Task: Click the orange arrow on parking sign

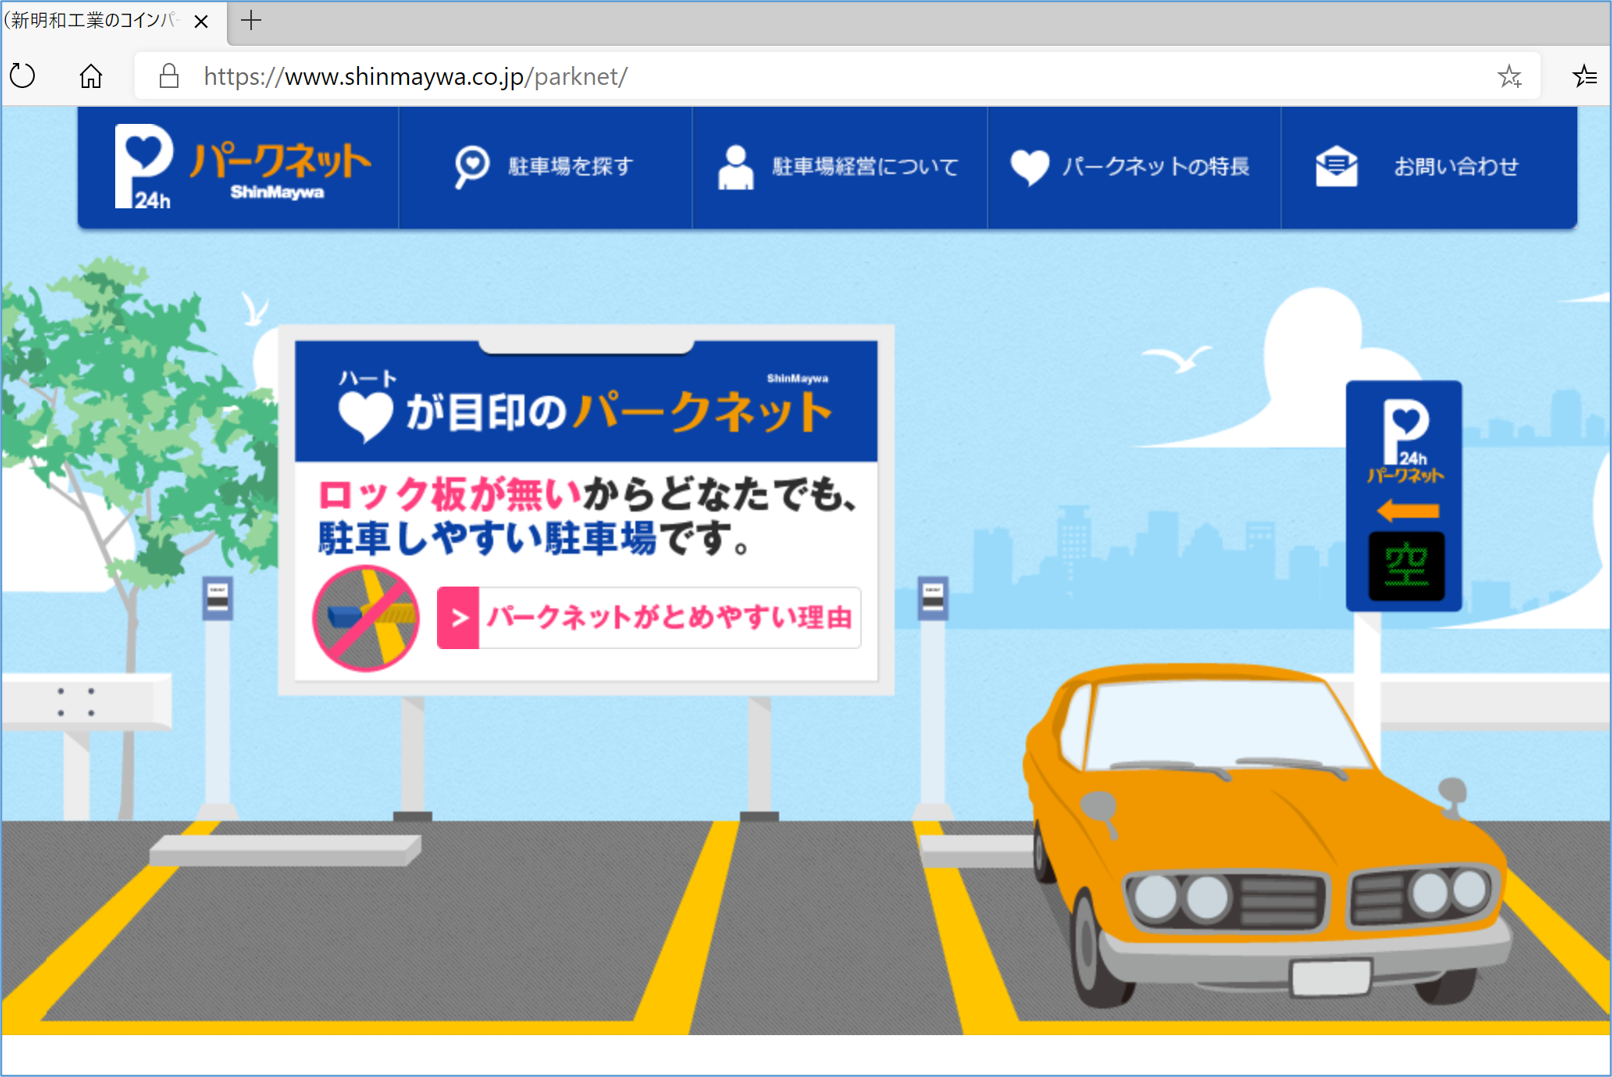Action: (1408, 511)
